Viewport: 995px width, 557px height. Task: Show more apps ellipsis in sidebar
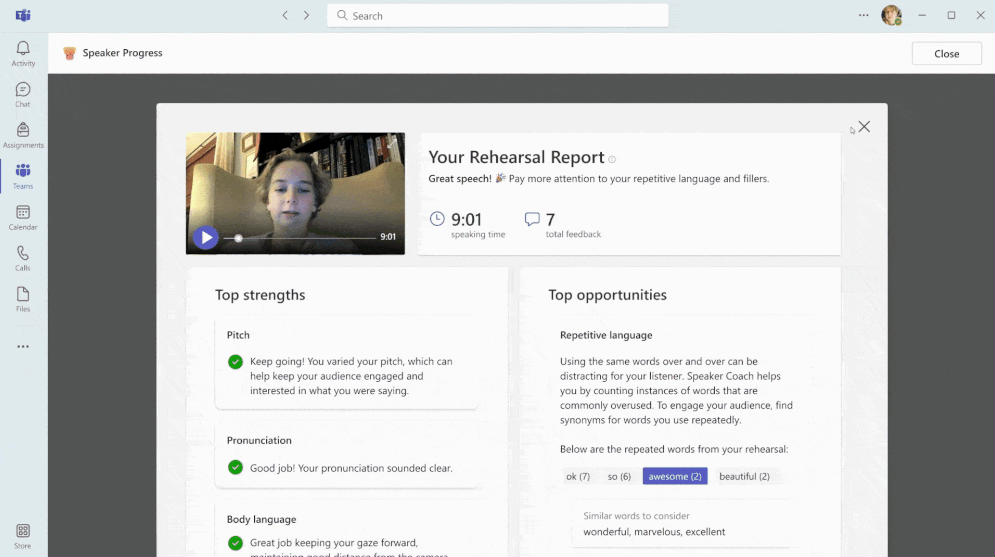click(23, 346)
